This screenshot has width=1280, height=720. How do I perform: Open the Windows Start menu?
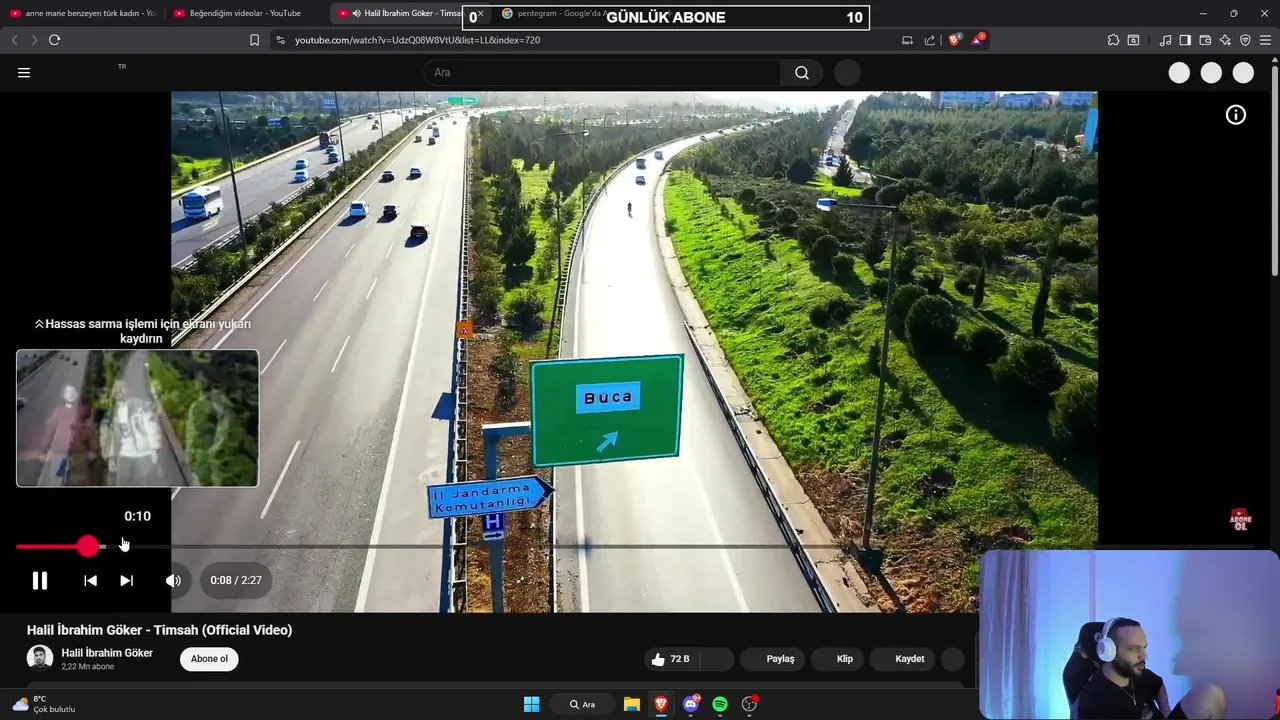point(532,704)
